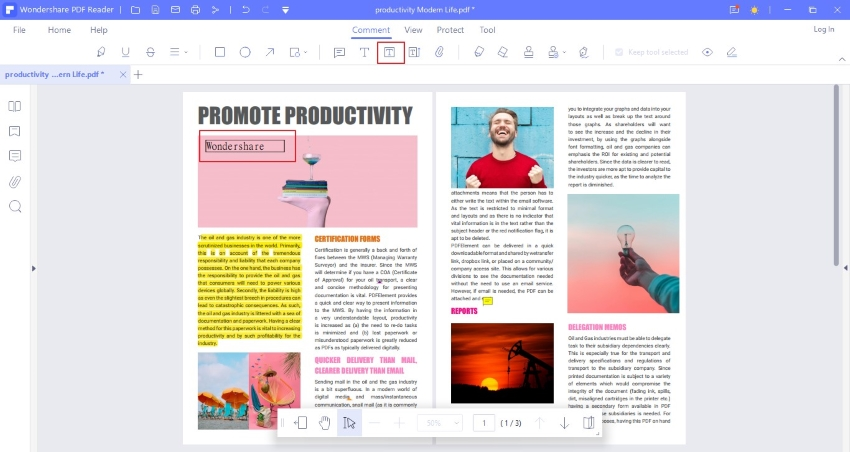Image resolution: width=850 pixels, height=452 pixels.
Task: Go to the next page arrow
Action: (x=564, y=423)
